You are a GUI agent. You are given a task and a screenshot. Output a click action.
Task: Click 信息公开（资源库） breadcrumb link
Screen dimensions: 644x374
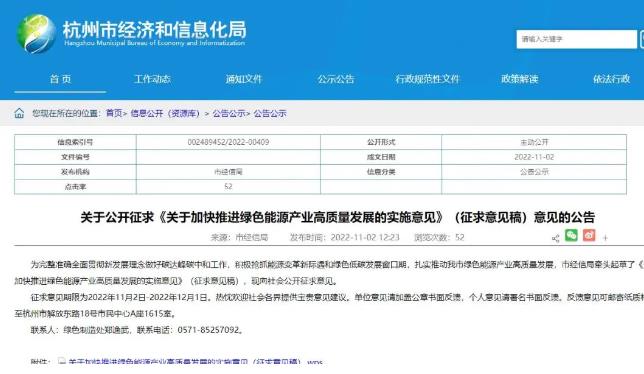pos(165,113)
